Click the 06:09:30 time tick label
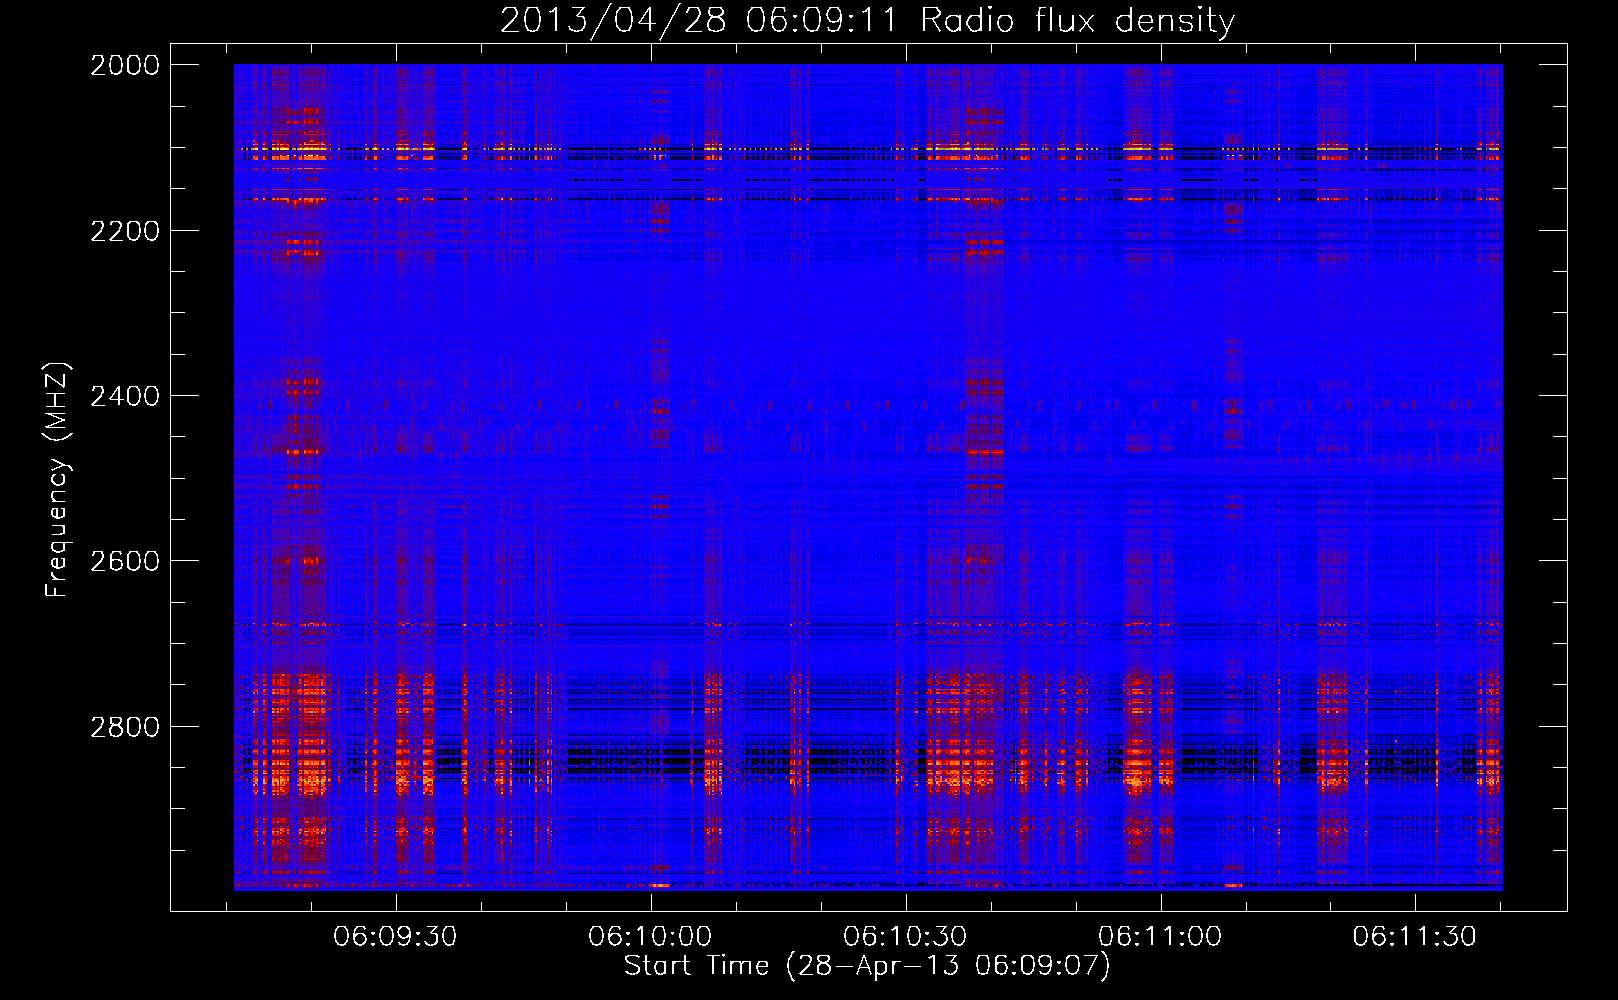The height and width of the screenshot is (1000, 1618). pyautogui.click(x=395, y=936)
